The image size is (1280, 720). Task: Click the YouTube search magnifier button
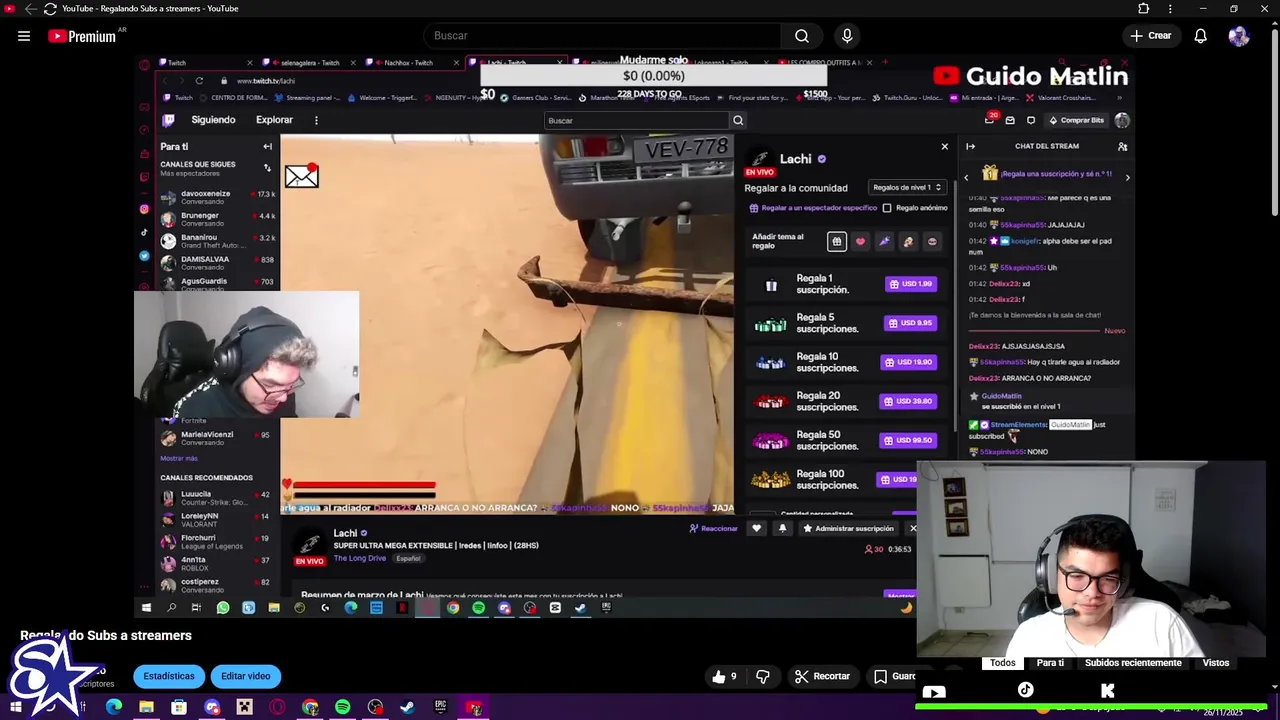pyautogui.click(x=802, y=36)
